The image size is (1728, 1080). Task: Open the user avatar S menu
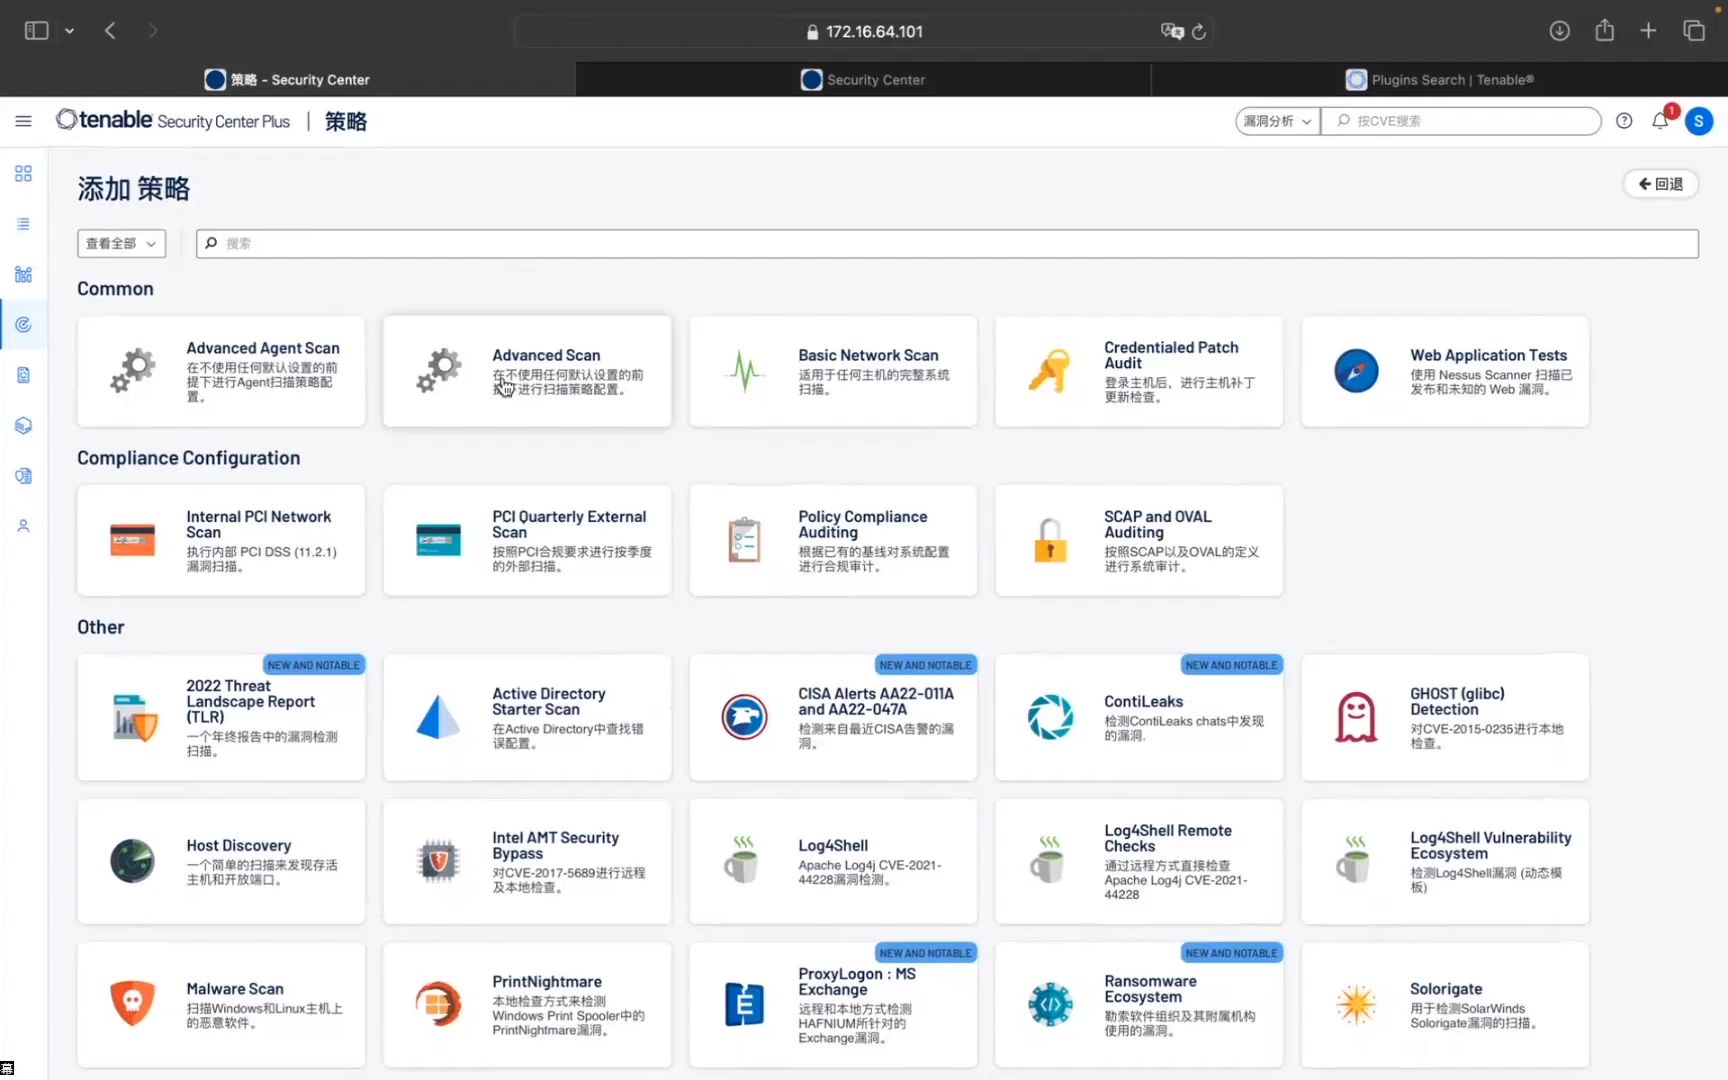click(x=1698, y=121)
